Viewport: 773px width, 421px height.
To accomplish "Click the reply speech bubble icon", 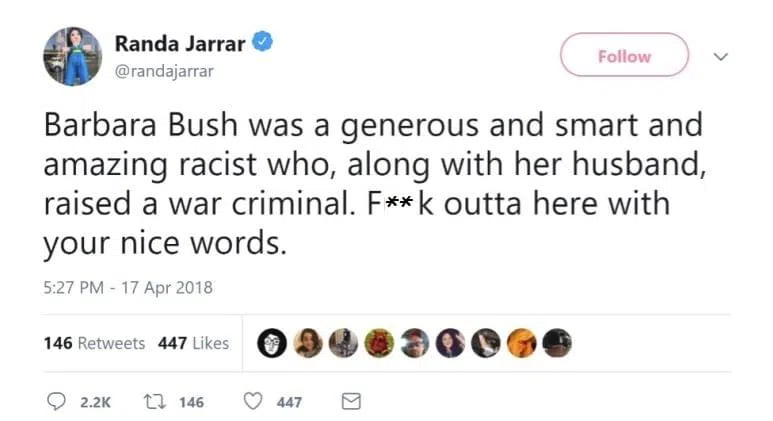I will (55, 402).
